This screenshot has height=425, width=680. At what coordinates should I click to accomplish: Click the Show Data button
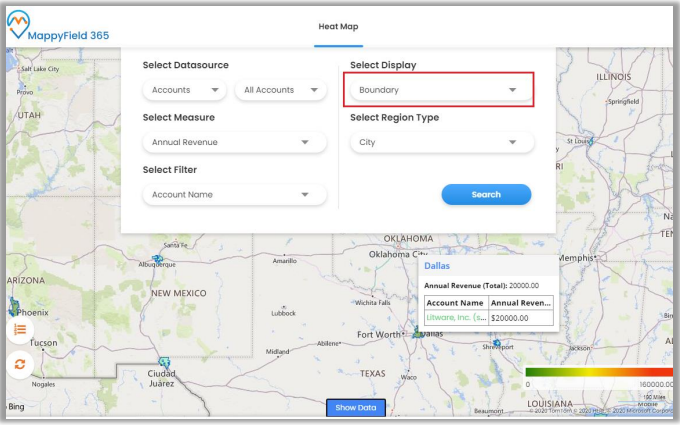tap(355, 408)
